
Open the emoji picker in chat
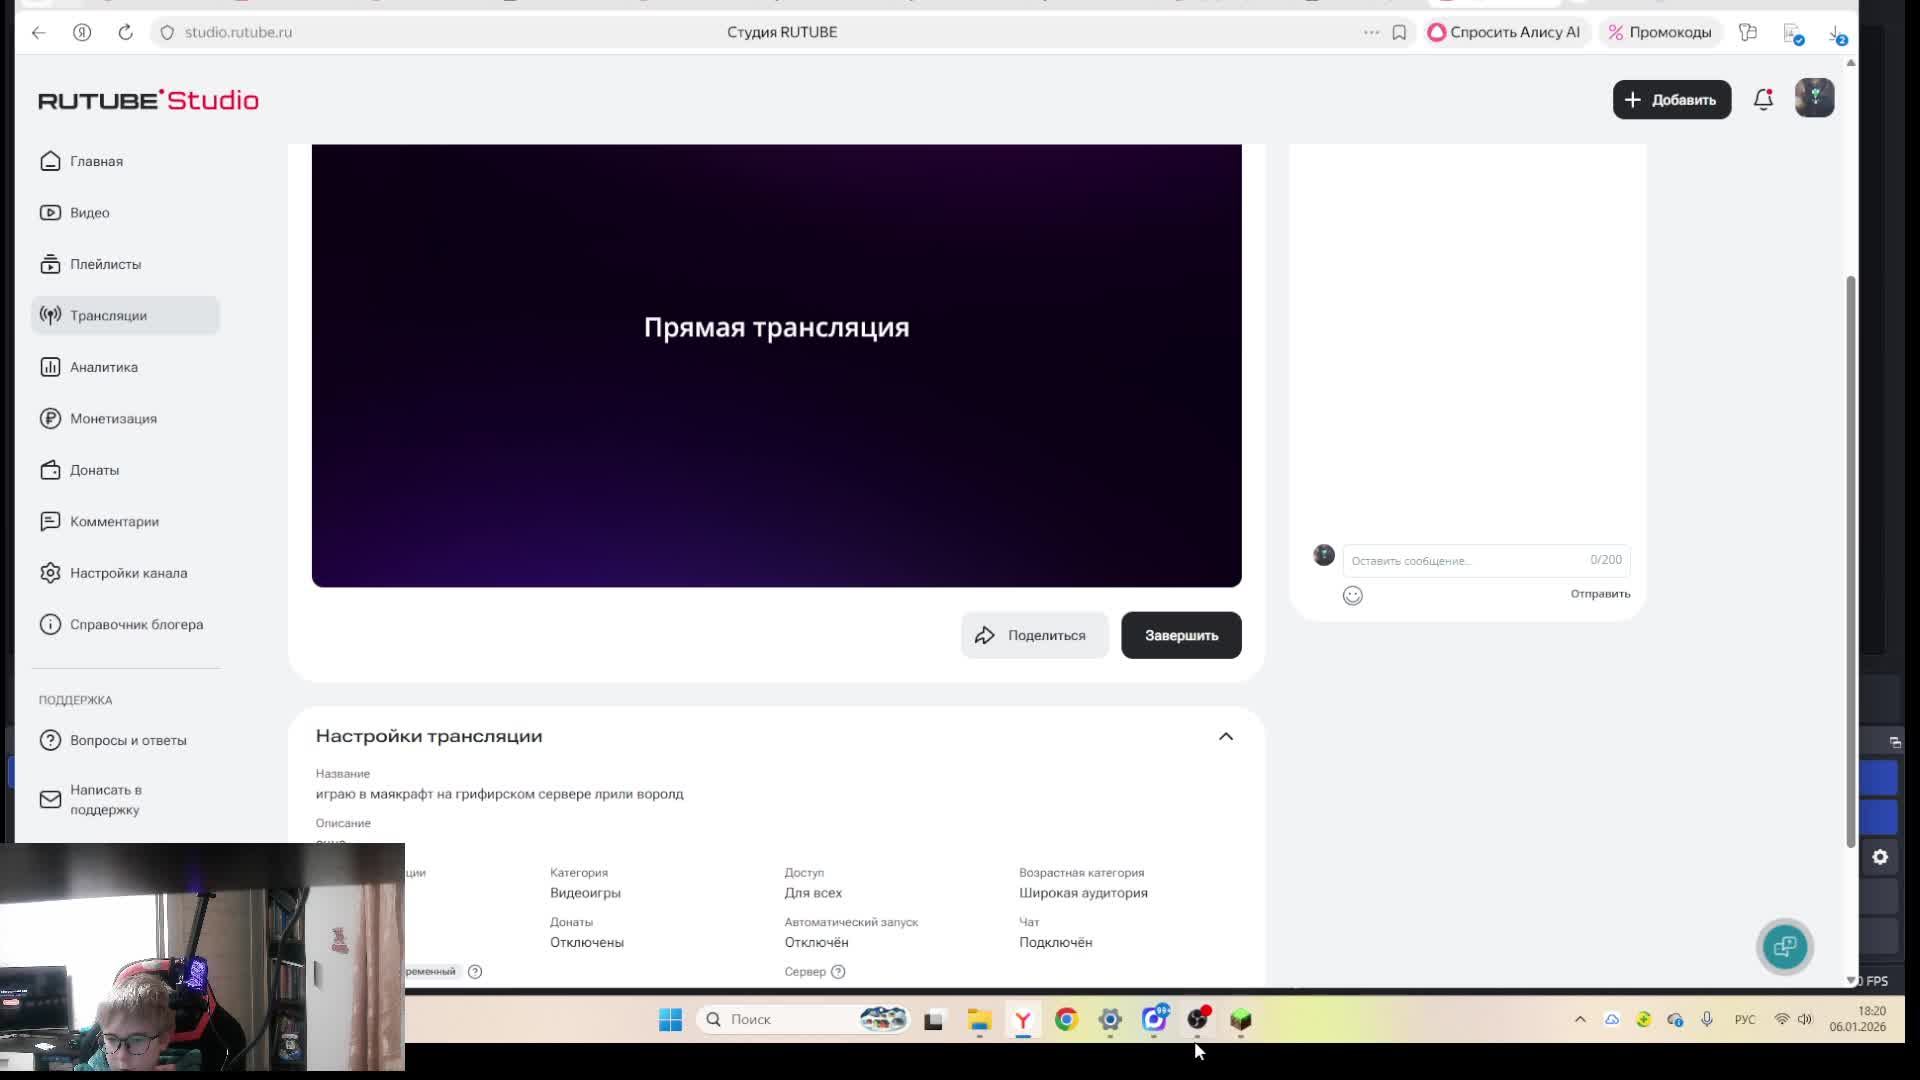click(x=1352, y=596)
